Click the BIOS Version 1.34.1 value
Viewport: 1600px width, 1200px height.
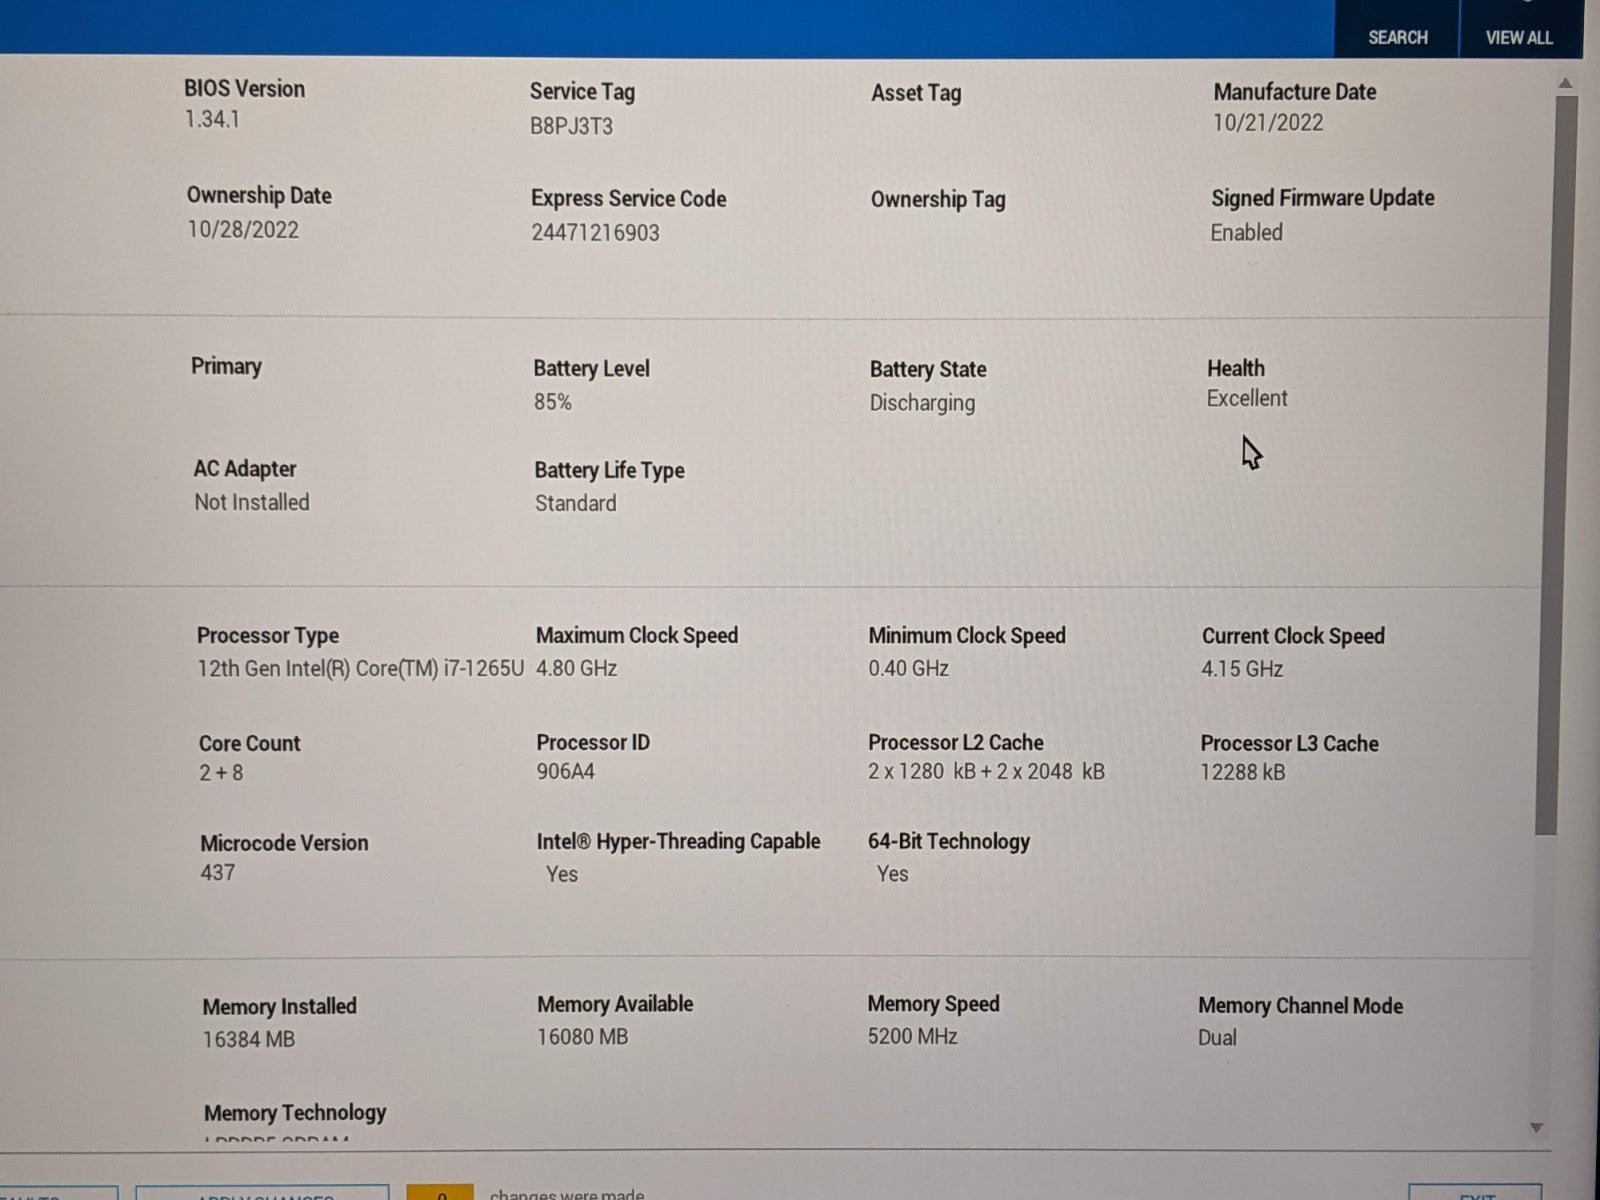[x=212, y=119]
